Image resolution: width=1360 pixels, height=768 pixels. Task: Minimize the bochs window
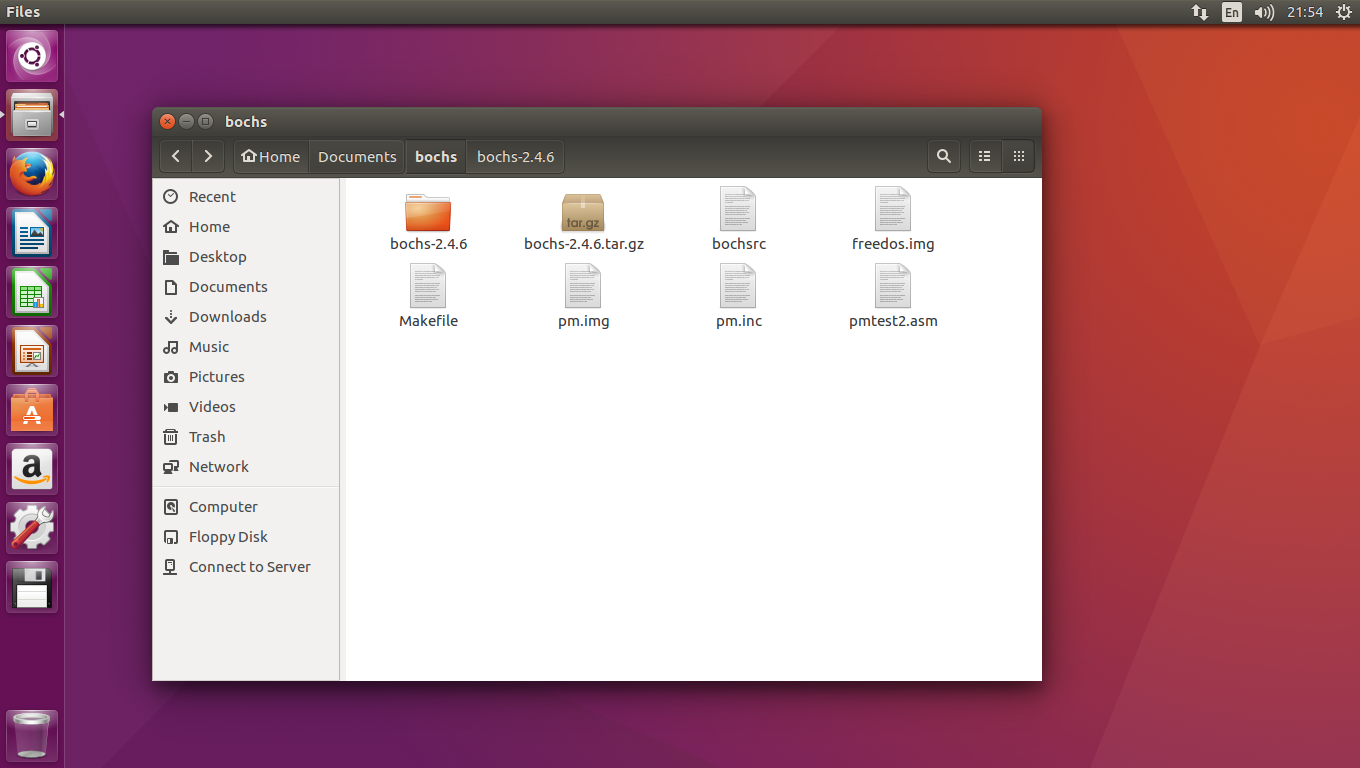(x=187, y=121)
